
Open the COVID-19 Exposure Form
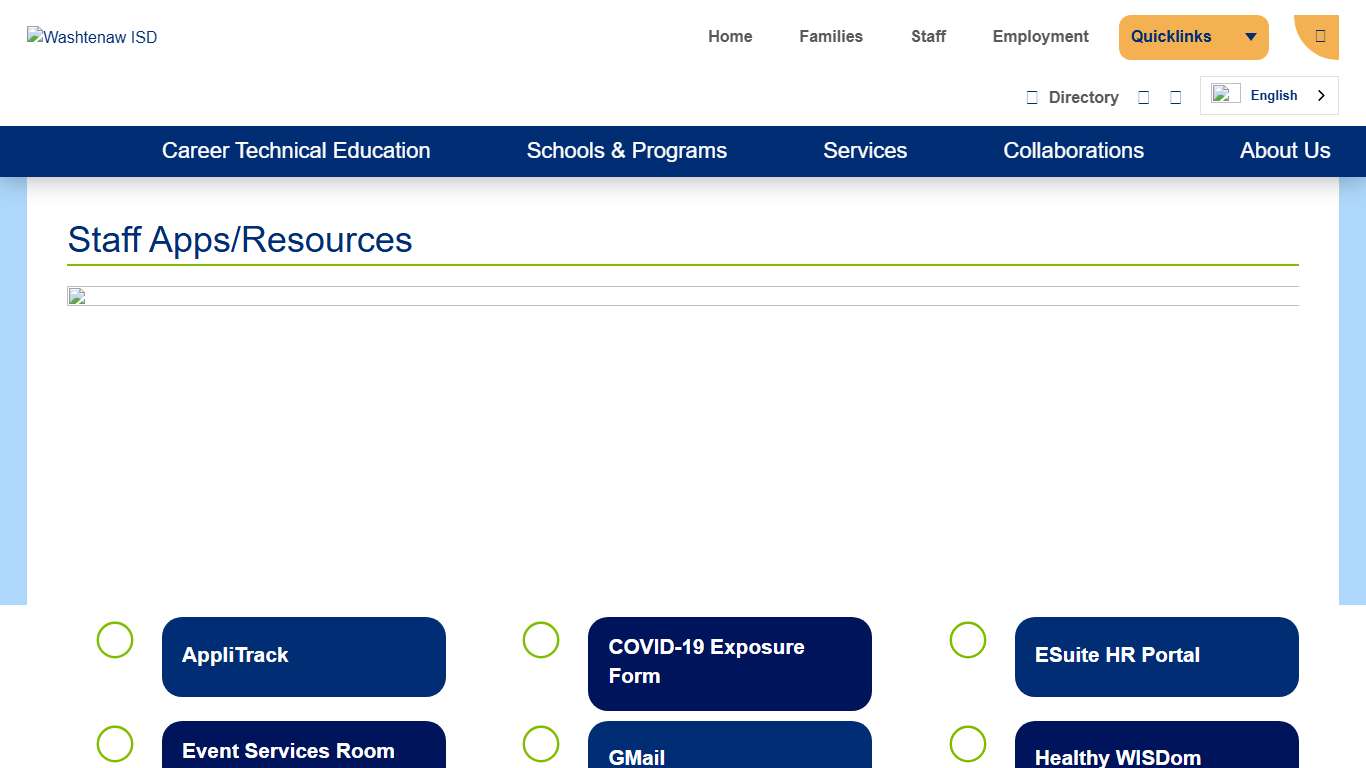pyautogui.click(x=730, y=662)
